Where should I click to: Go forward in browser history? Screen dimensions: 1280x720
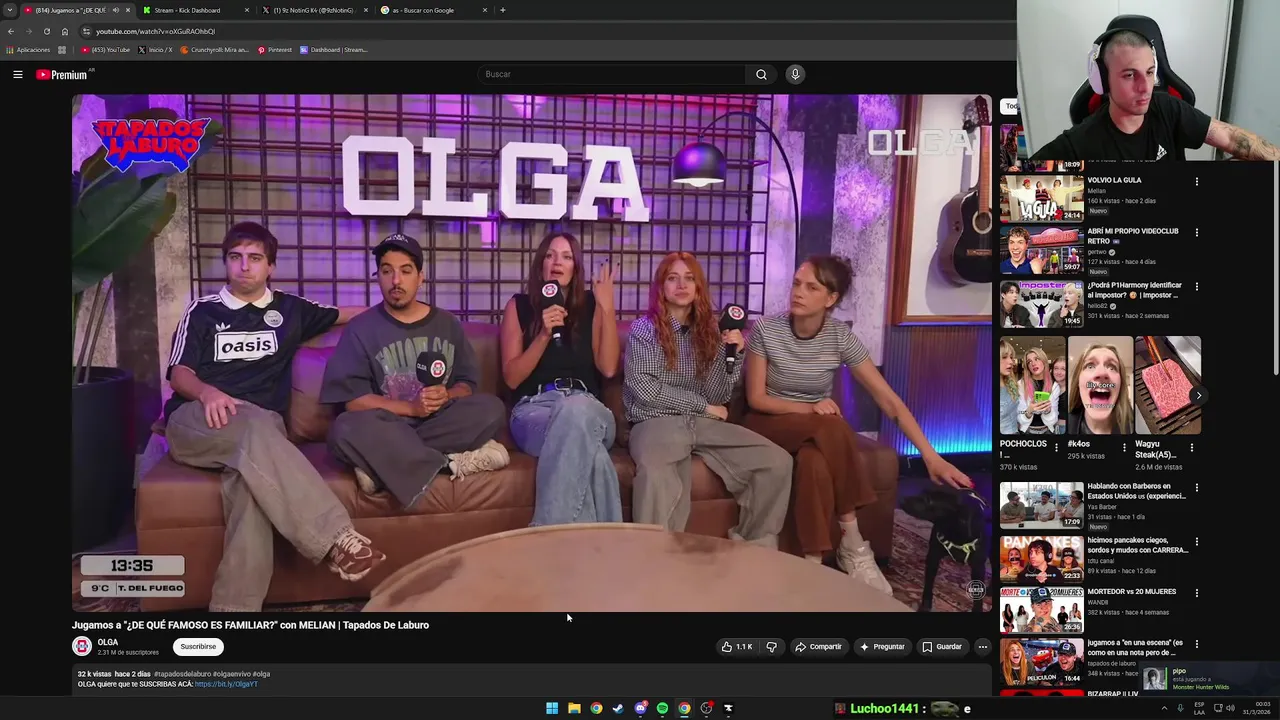tap(28, 31)
